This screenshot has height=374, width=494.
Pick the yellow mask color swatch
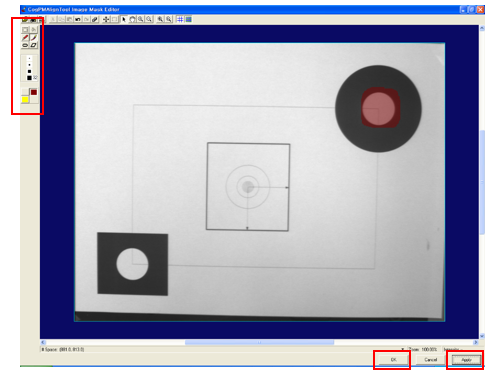25,100
